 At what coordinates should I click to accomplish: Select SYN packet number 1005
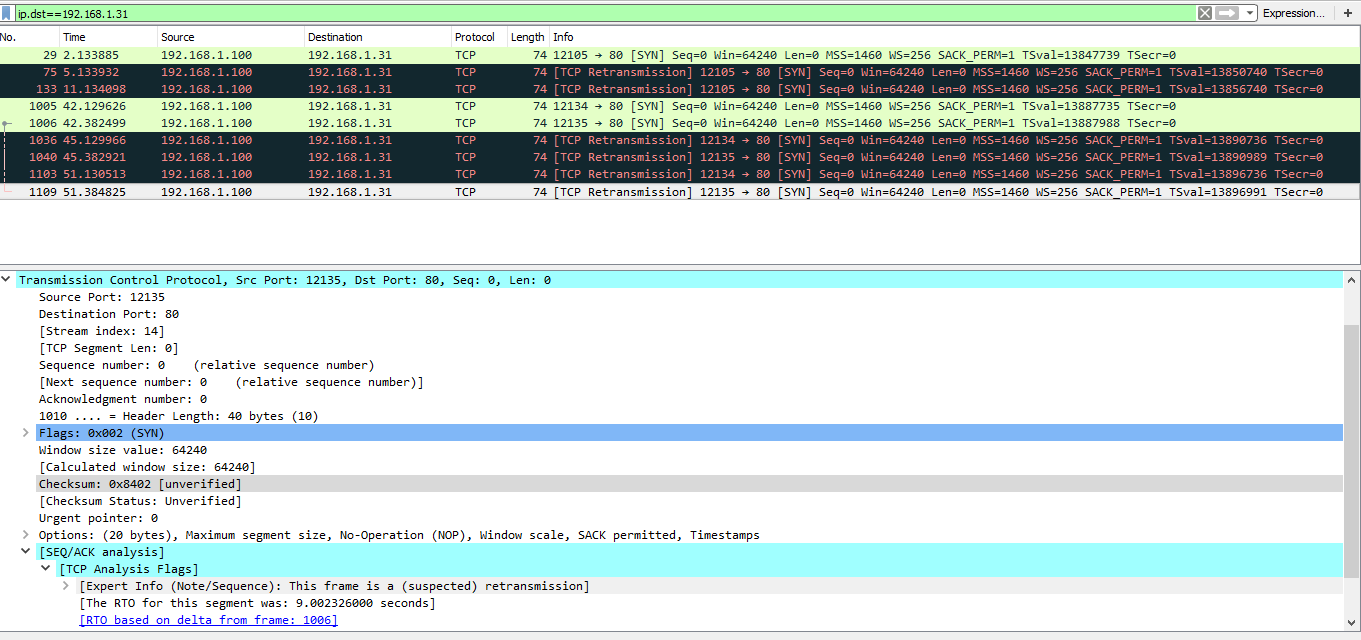(x=680, y=106)
